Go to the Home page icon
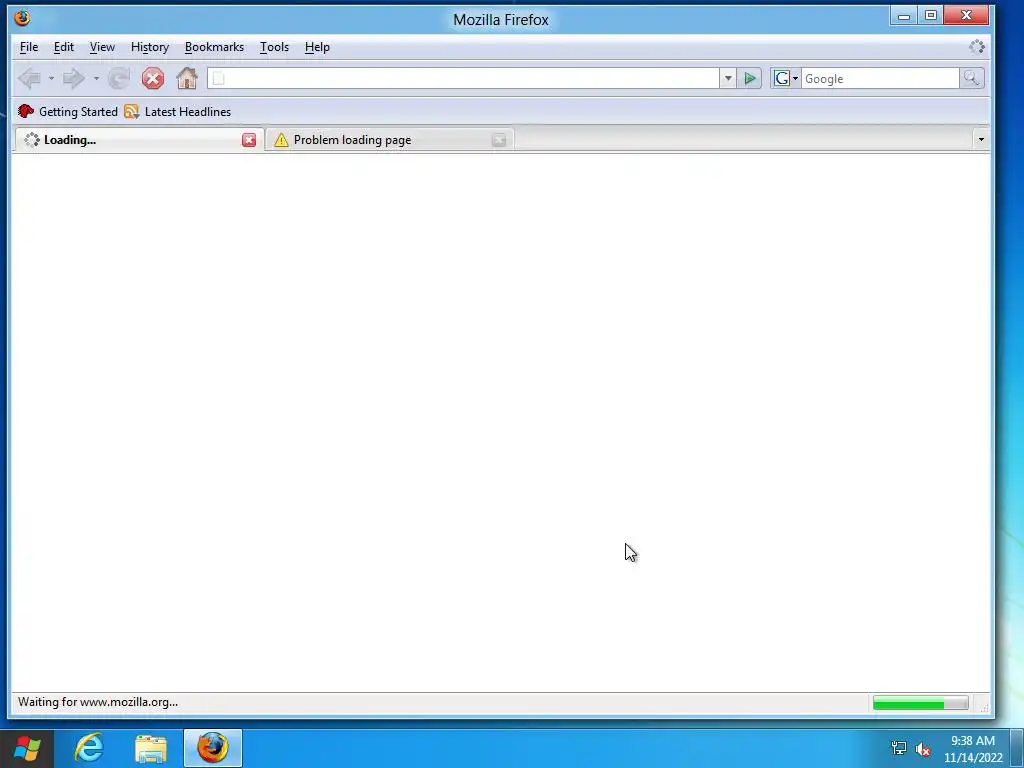Image resolution: width=1024 pixels, height=768 pixels. (187, 79)
